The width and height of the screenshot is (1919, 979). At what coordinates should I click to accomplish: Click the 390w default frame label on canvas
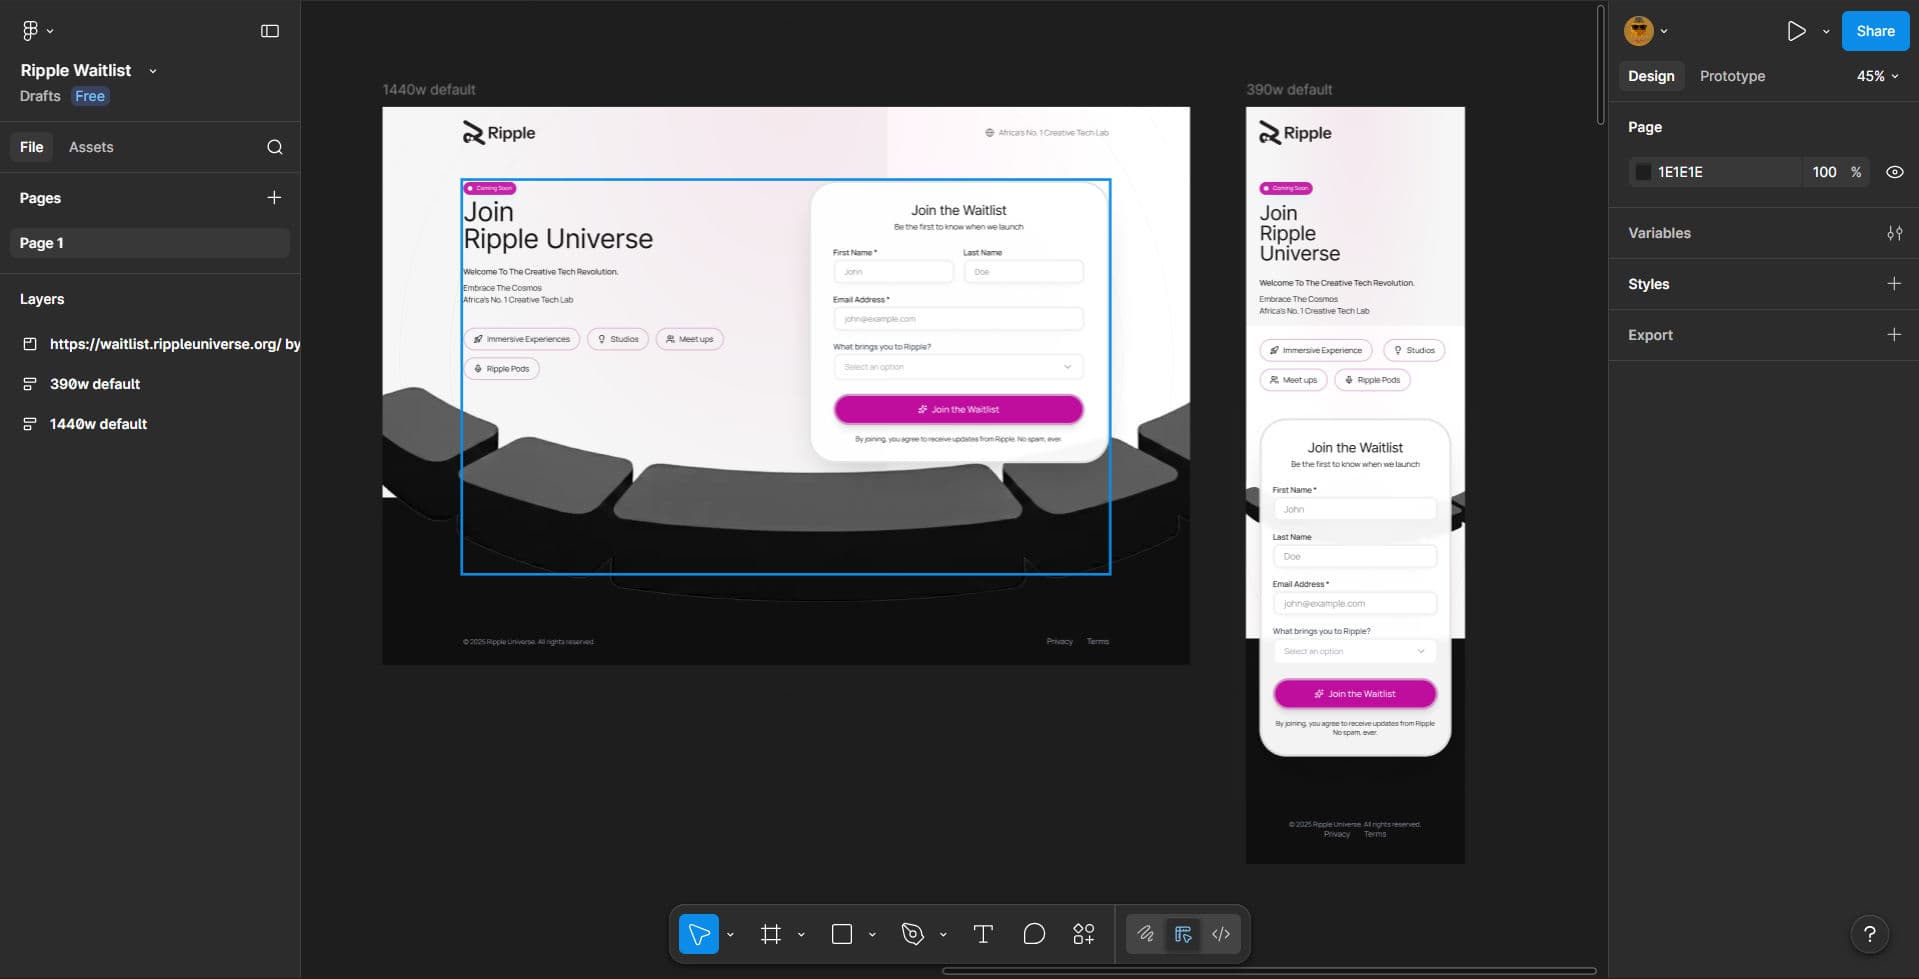tap(1289, 90)
